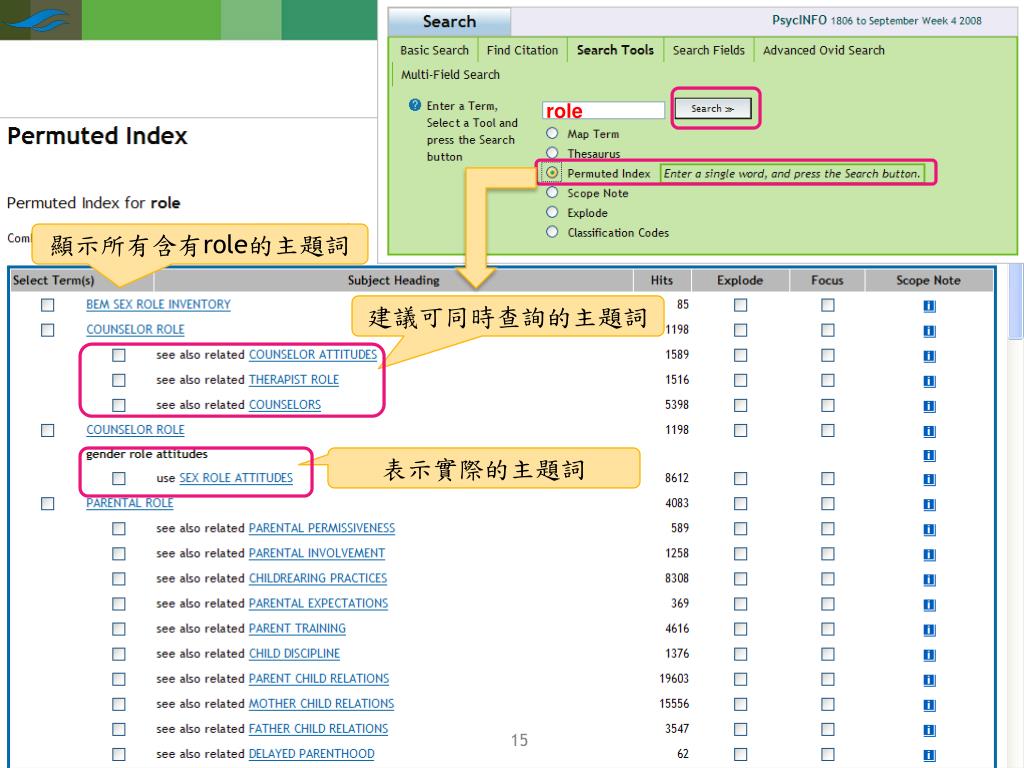Image resolution: width=1024 pixels, height=768 pixels.
Task: Open MOTHER CHILD RELATIONS heading link
Action: tap(321, 704)
